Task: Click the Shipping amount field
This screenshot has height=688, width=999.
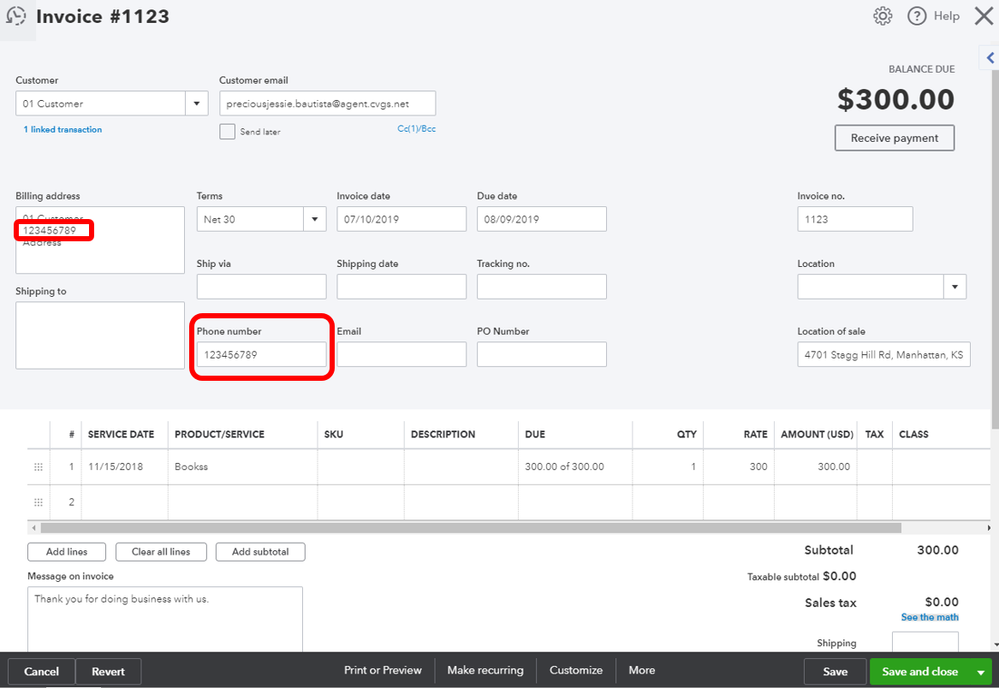Action: point(925,642)
